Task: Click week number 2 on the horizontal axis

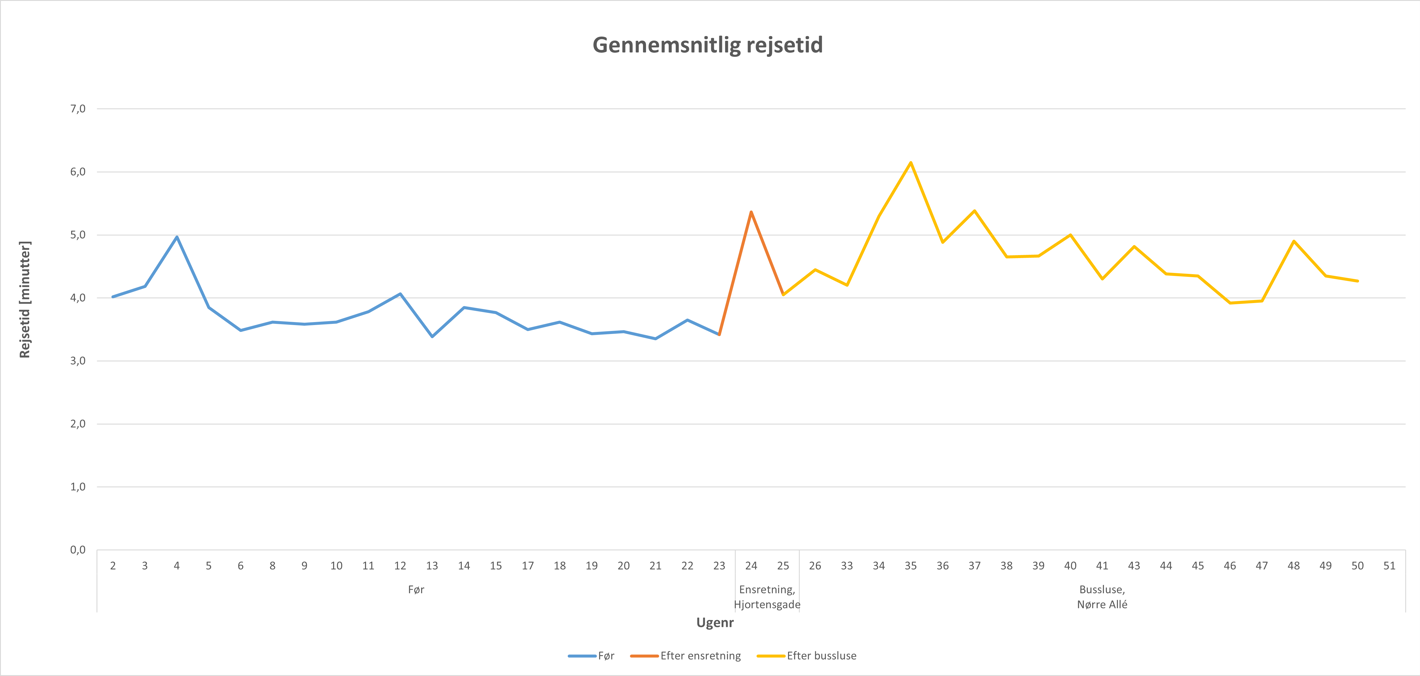Action: (x=113, y=566)
